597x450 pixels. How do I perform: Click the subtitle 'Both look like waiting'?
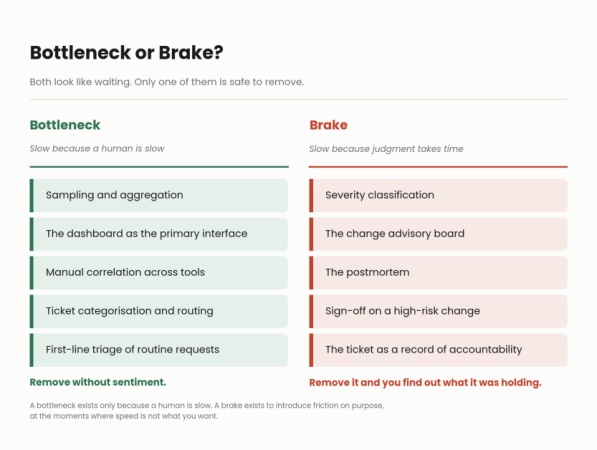tap(167, 82)
